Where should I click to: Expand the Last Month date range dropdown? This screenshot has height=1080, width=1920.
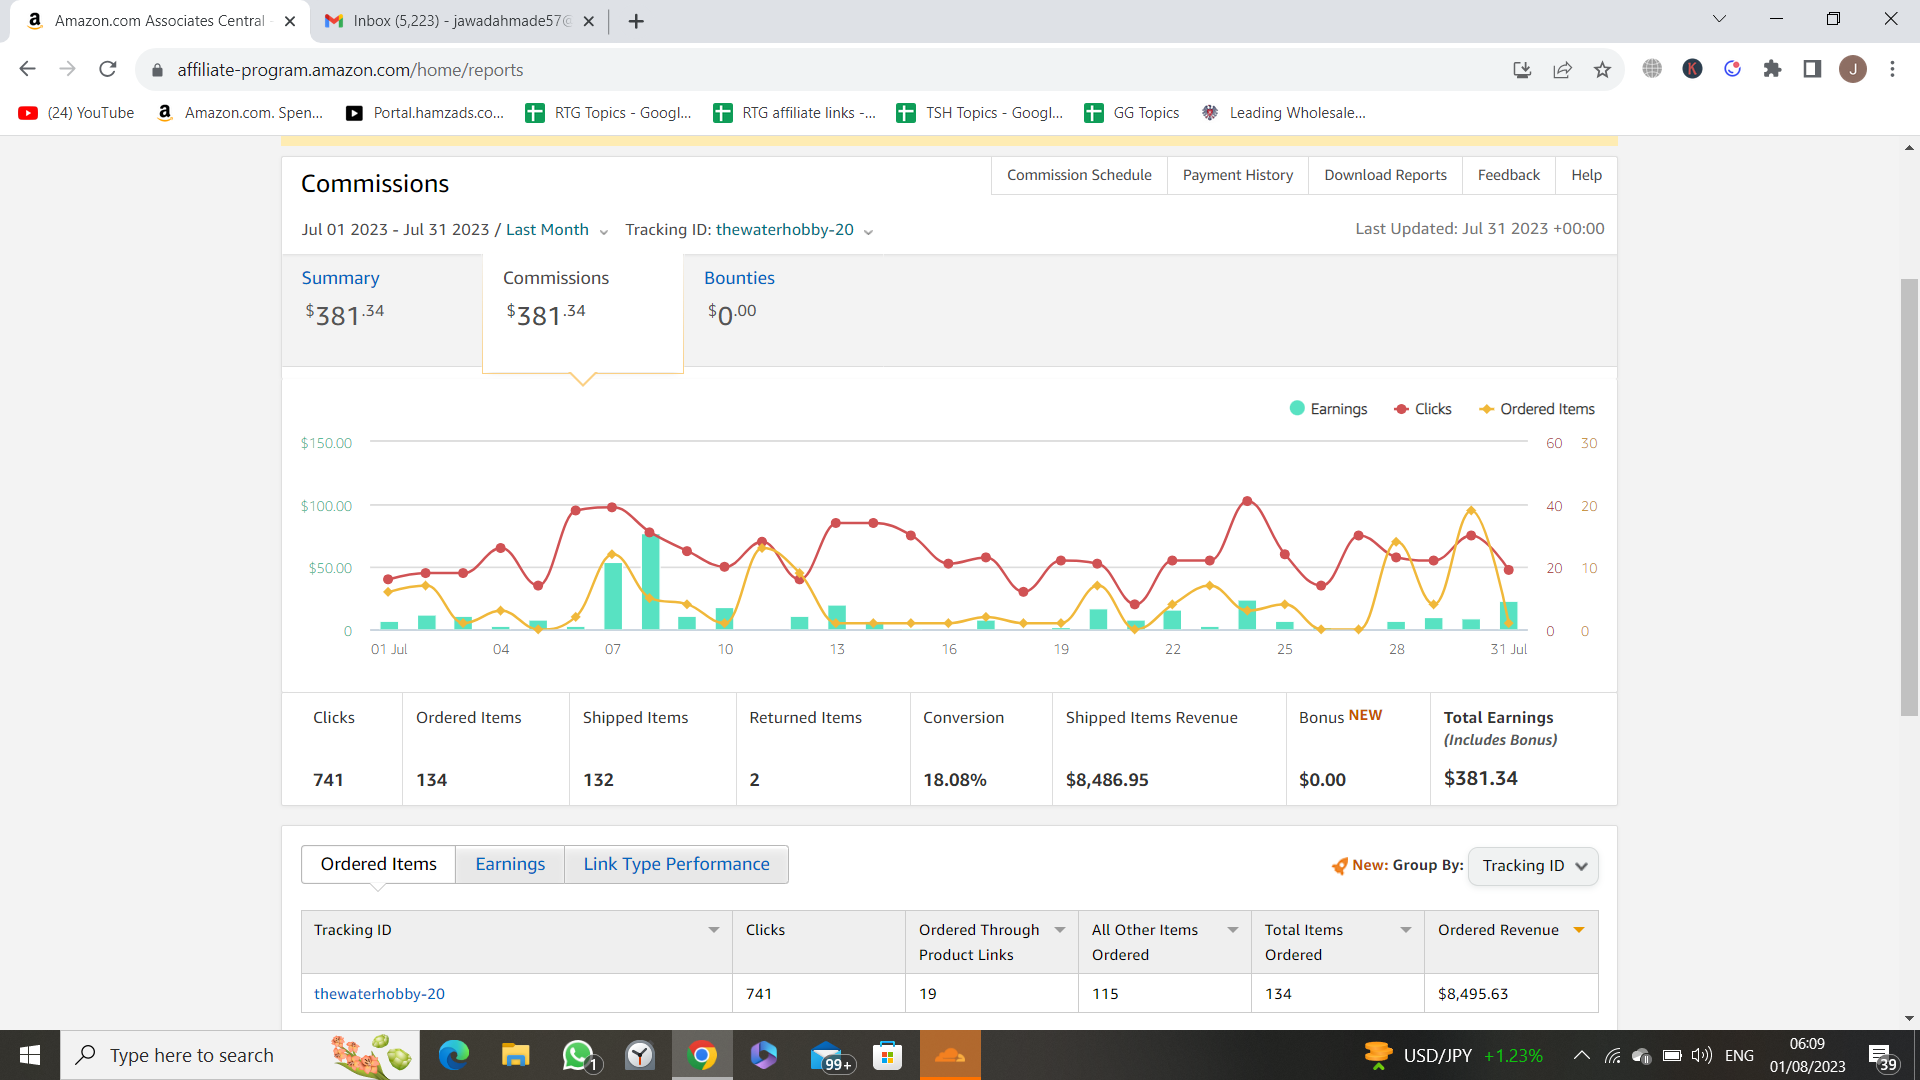[x=557, y=230]
